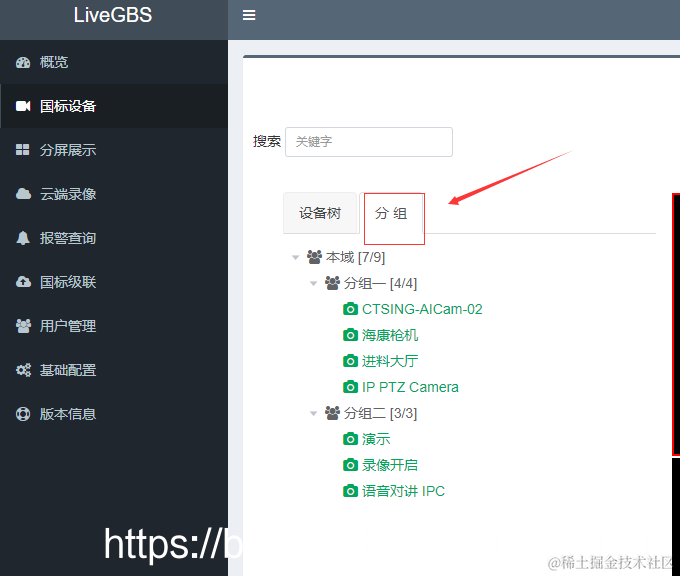Open 版本信息 in the sidebar
This screenshot has height=576, width=680.
click(x=114, y=414)
